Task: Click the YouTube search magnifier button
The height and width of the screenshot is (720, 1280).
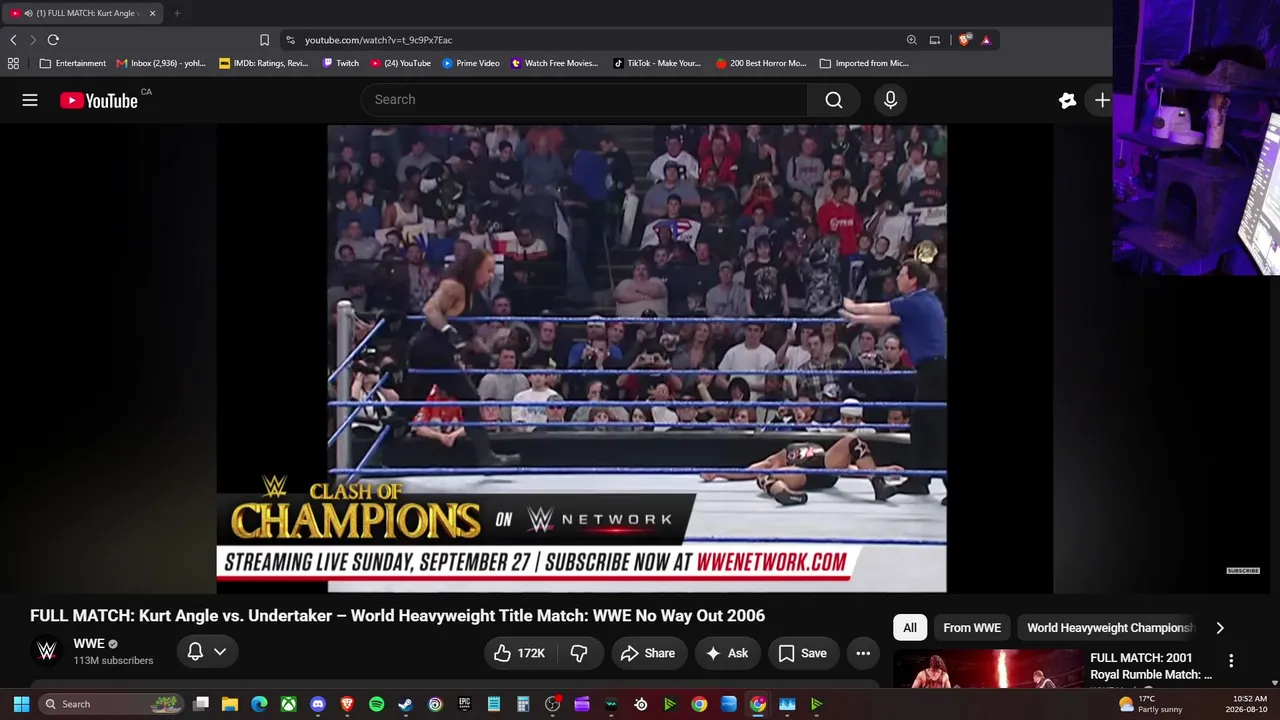Action: (834, 100)
